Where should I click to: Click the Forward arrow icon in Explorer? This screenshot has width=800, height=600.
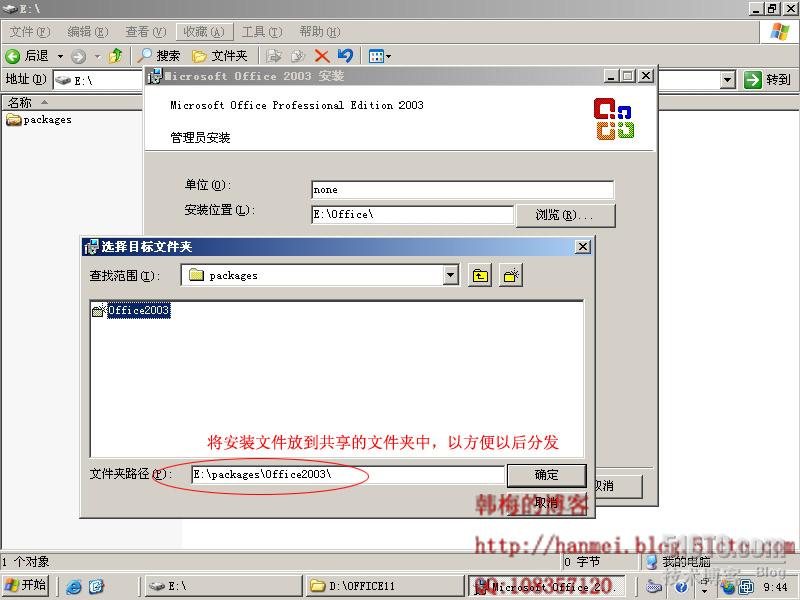[x=78, y=56]
